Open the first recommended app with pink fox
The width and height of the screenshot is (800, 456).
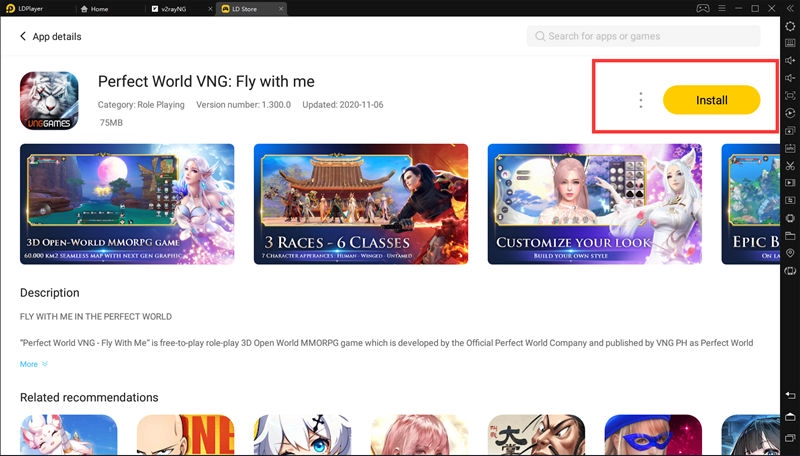pyautogui.click(x=68, y=435)
